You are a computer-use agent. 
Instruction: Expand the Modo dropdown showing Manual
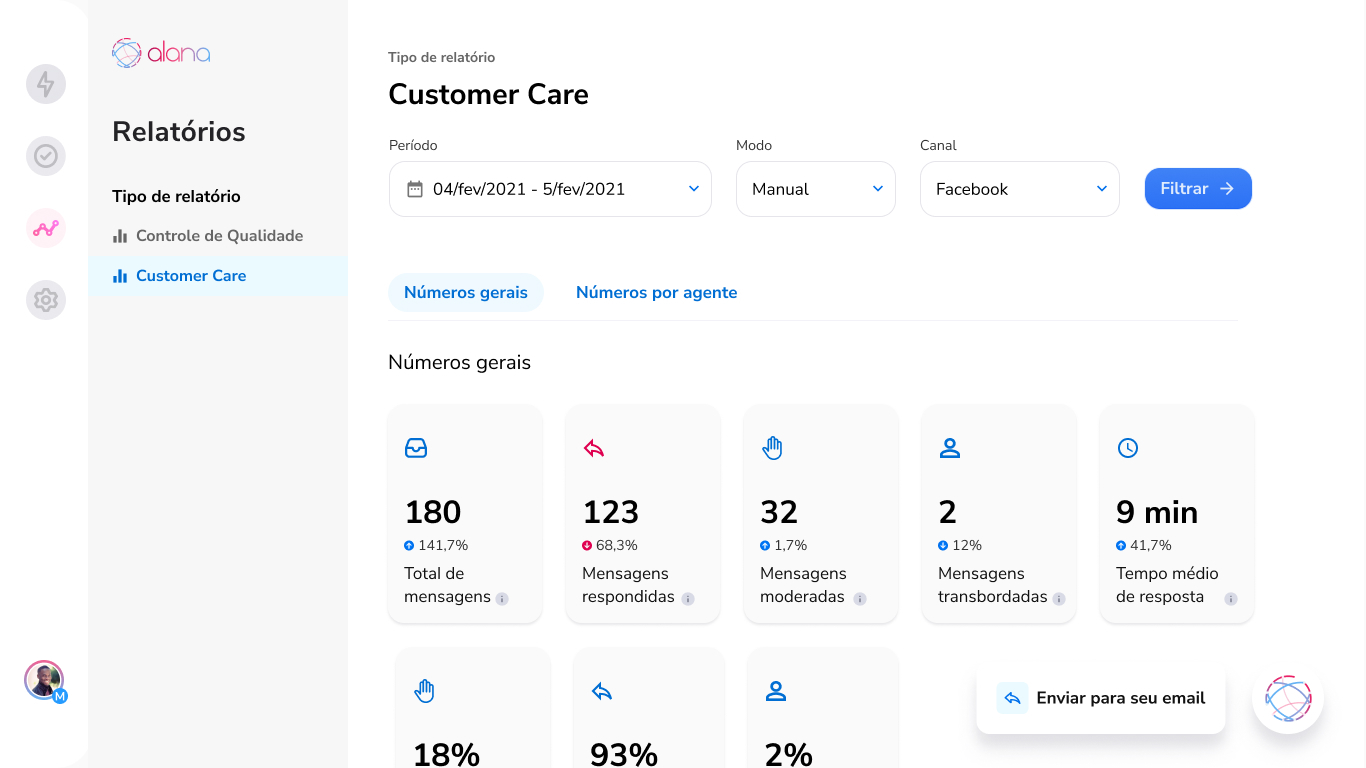815,188
